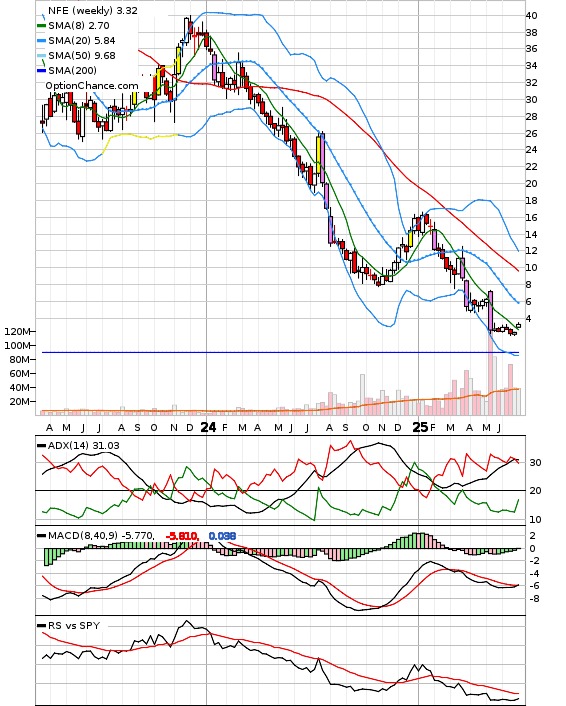Viewport: 566px width, 706px height.
Task: Click the MACD axis label 0
Action: (532, 548)
